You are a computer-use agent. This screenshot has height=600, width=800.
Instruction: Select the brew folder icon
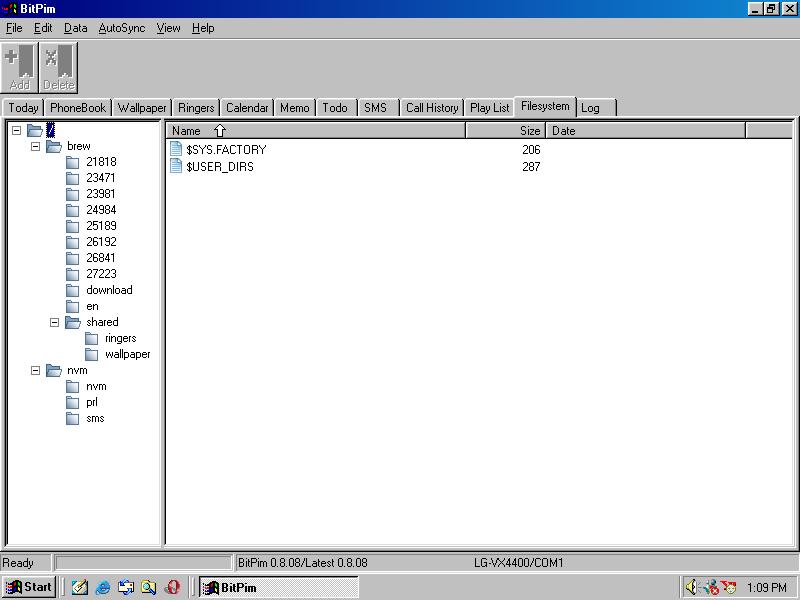pos(54,146)
